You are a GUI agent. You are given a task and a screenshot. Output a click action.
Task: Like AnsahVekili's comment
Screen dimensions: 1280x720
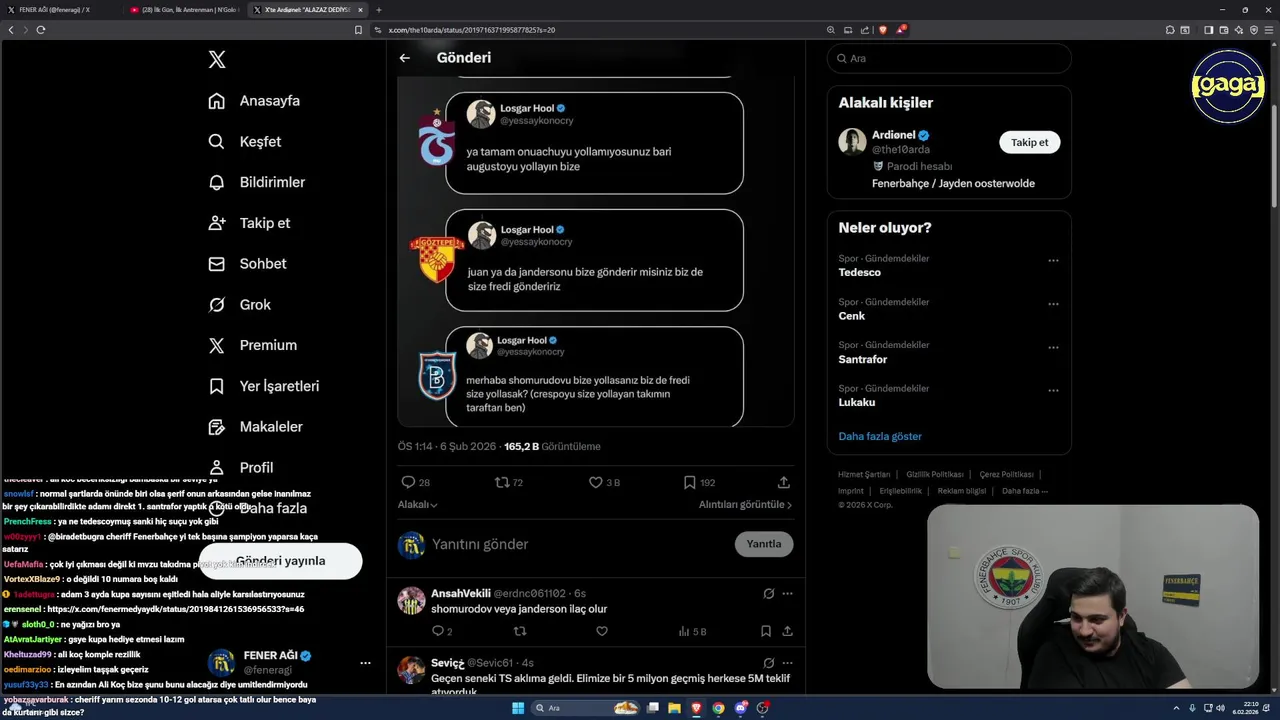601,631
